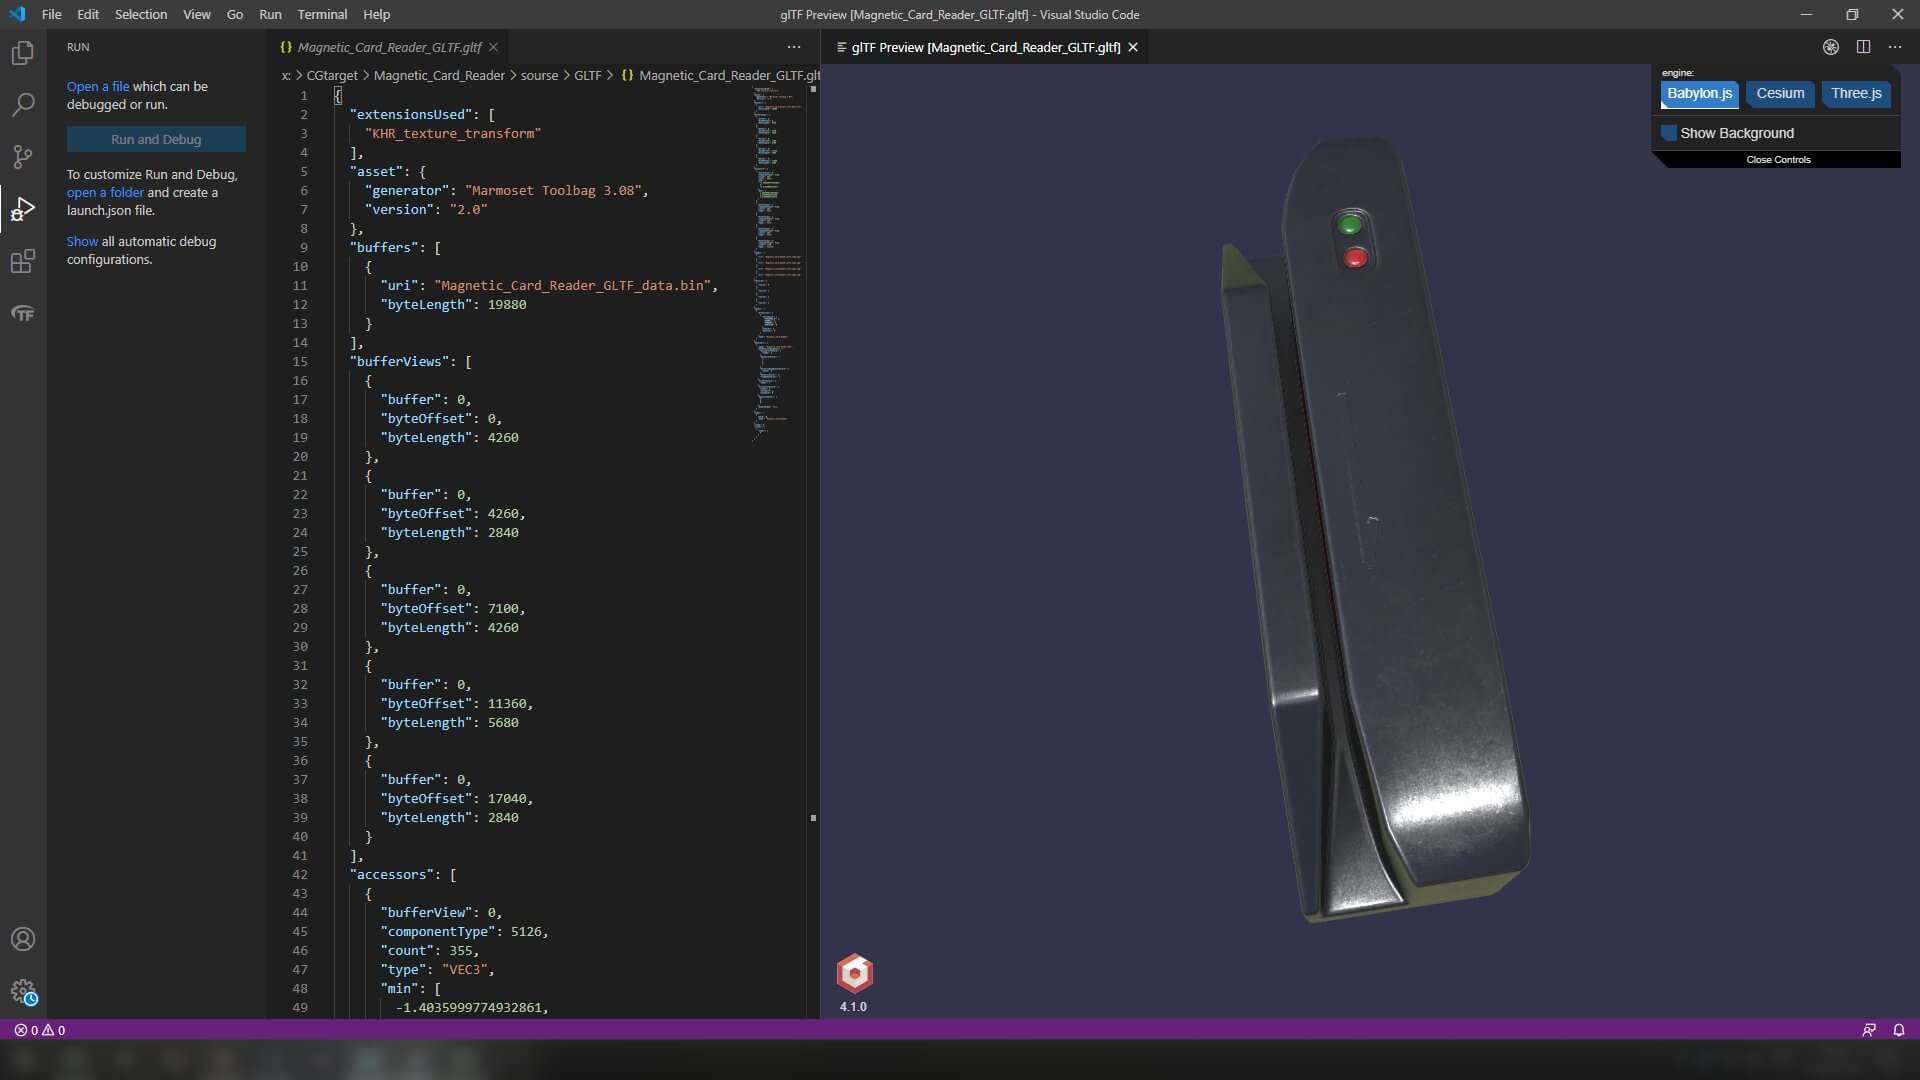Open the Extensions view icon
The width and height of the screenshot is (1920, 1080).
point(22,262)
